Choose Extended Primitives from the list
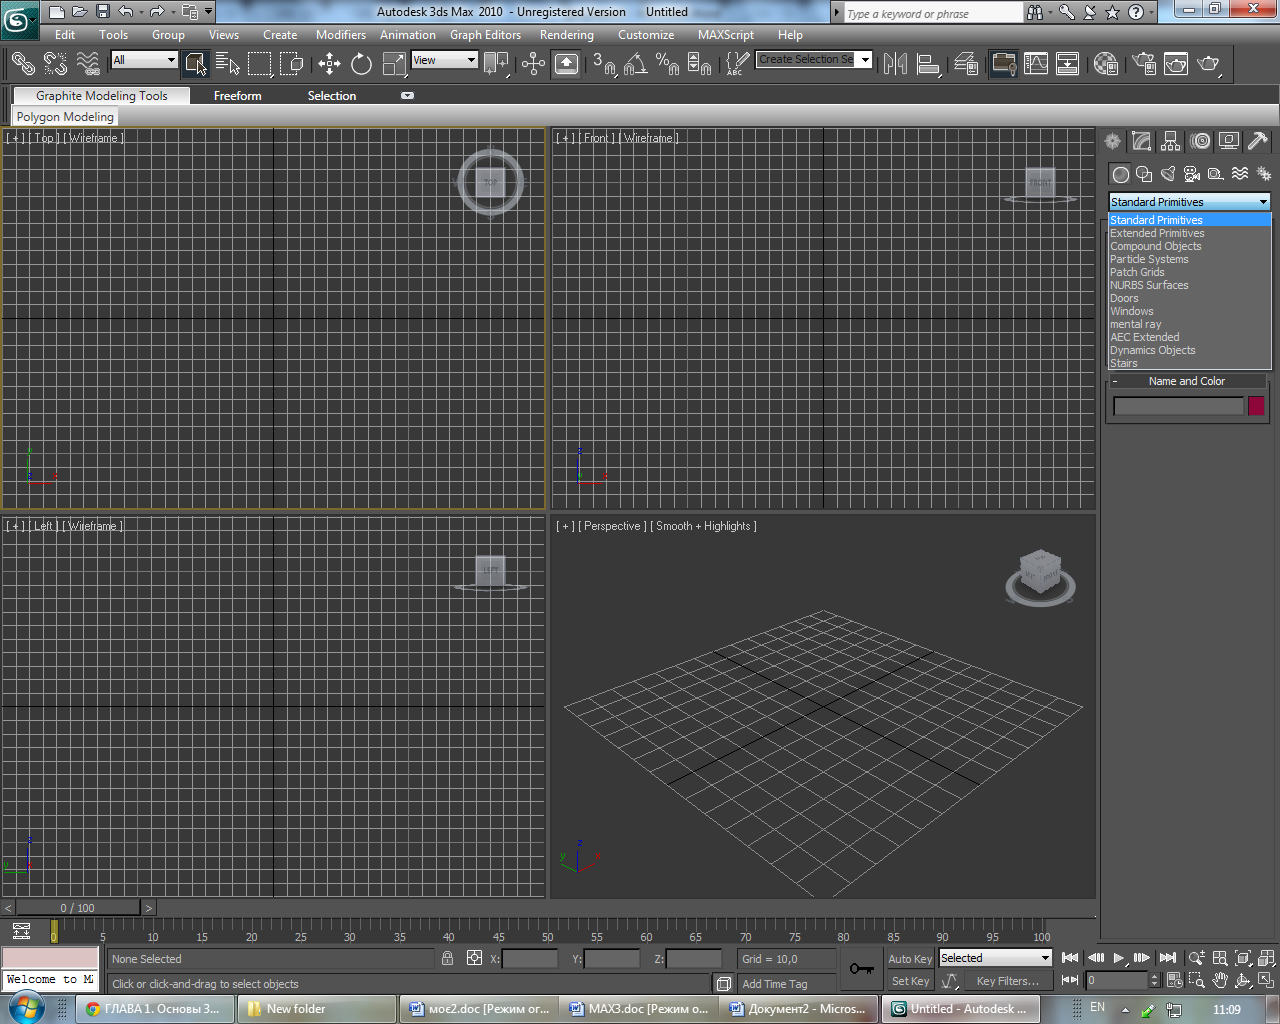Image resolution: width=1280 pixels, height=1024 pixels. coord(1157,233)
